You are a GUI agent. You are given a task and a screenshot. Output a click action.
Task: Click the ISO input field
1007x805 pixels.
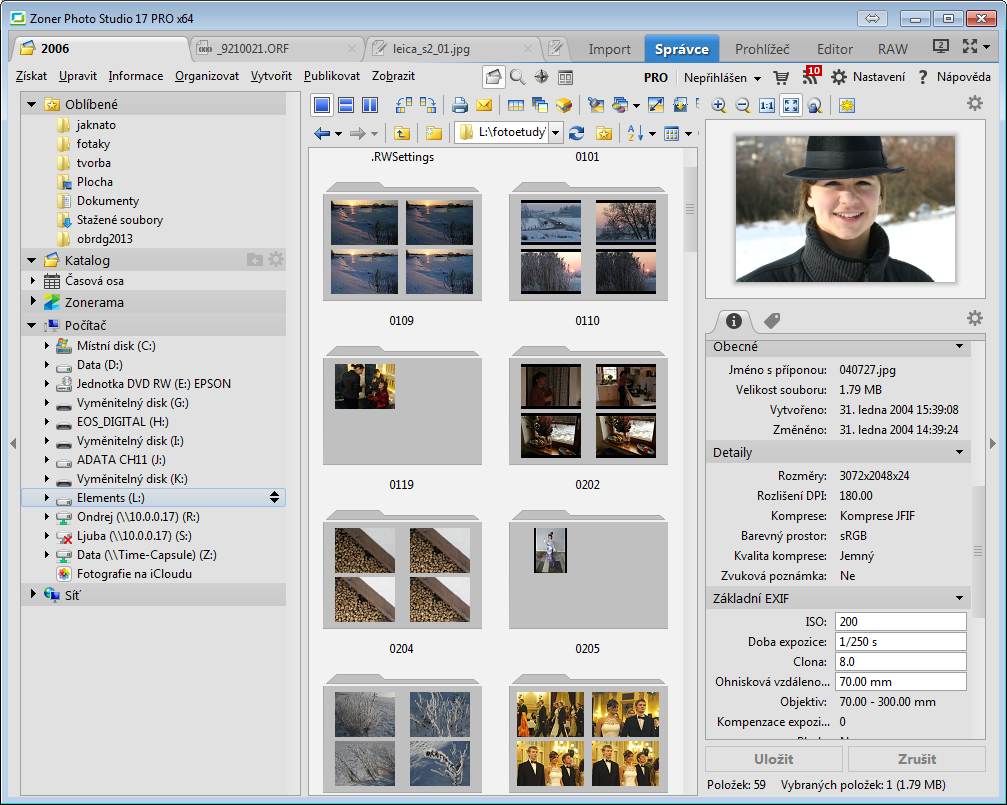(900, 621)
